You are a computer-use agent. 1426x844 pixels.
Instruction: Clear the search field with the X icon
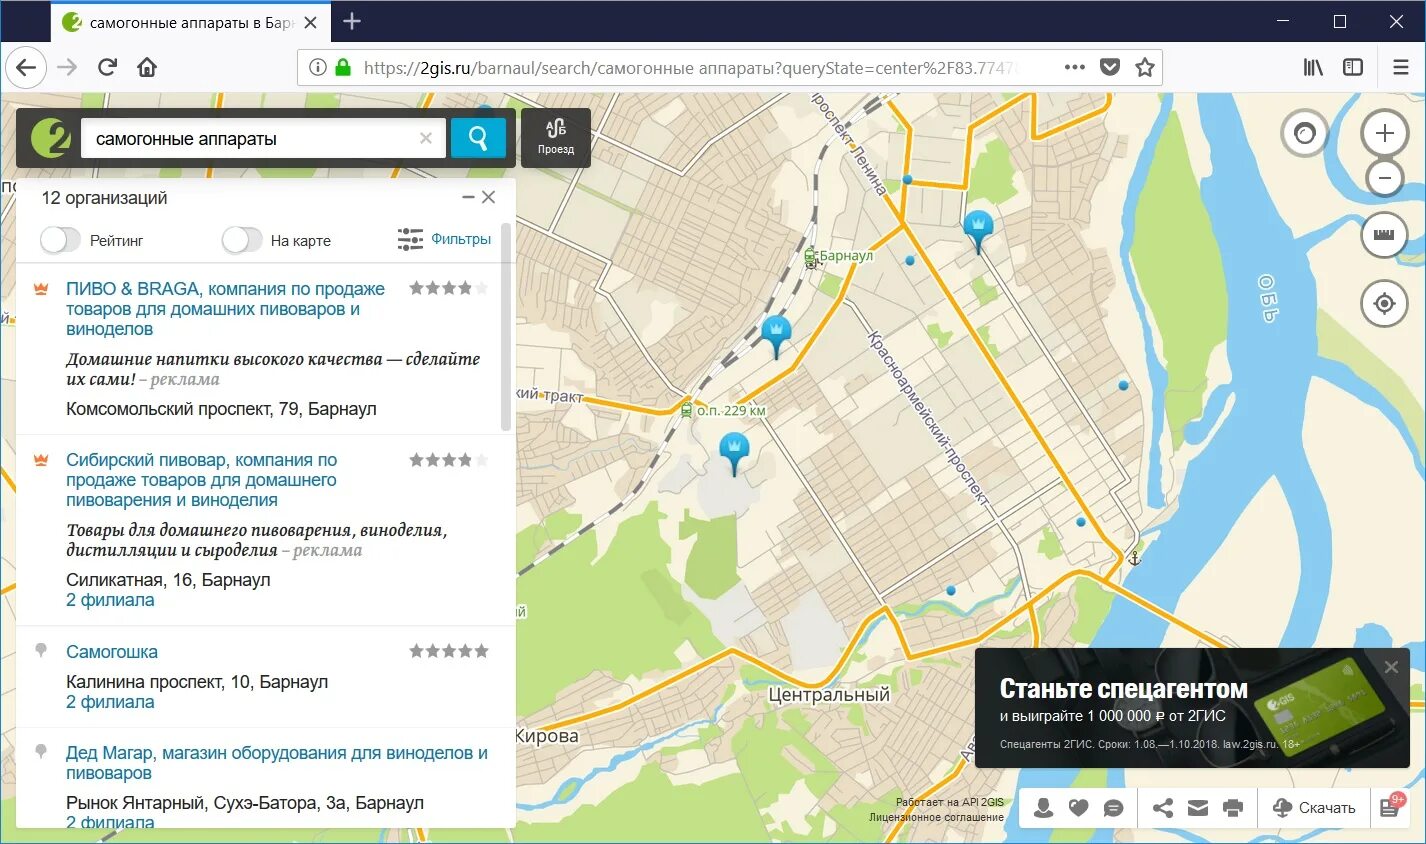(x=426, y=139)
